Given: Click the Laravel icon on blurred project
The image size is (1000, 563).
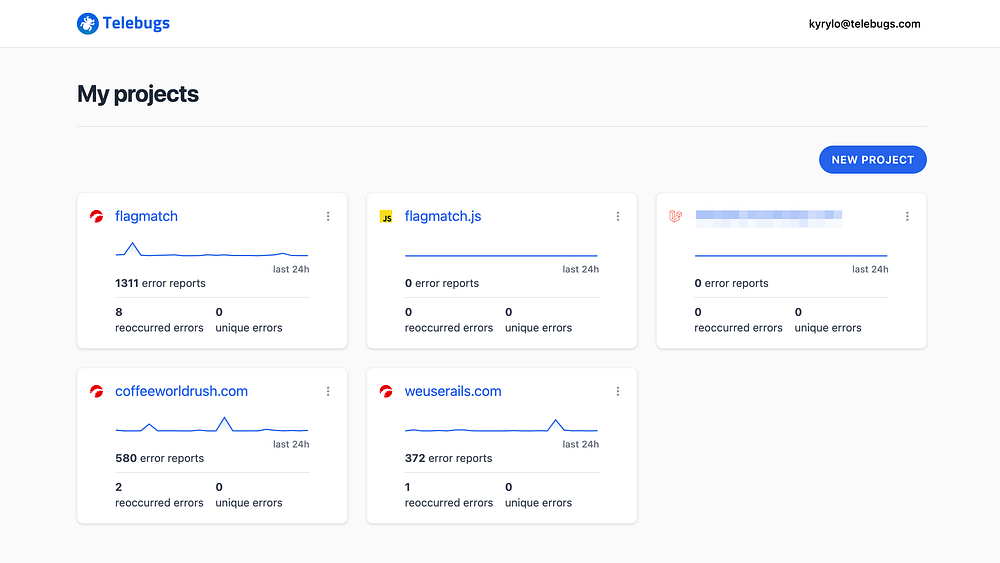Looking at the screenshot, I should click(675, 216).
